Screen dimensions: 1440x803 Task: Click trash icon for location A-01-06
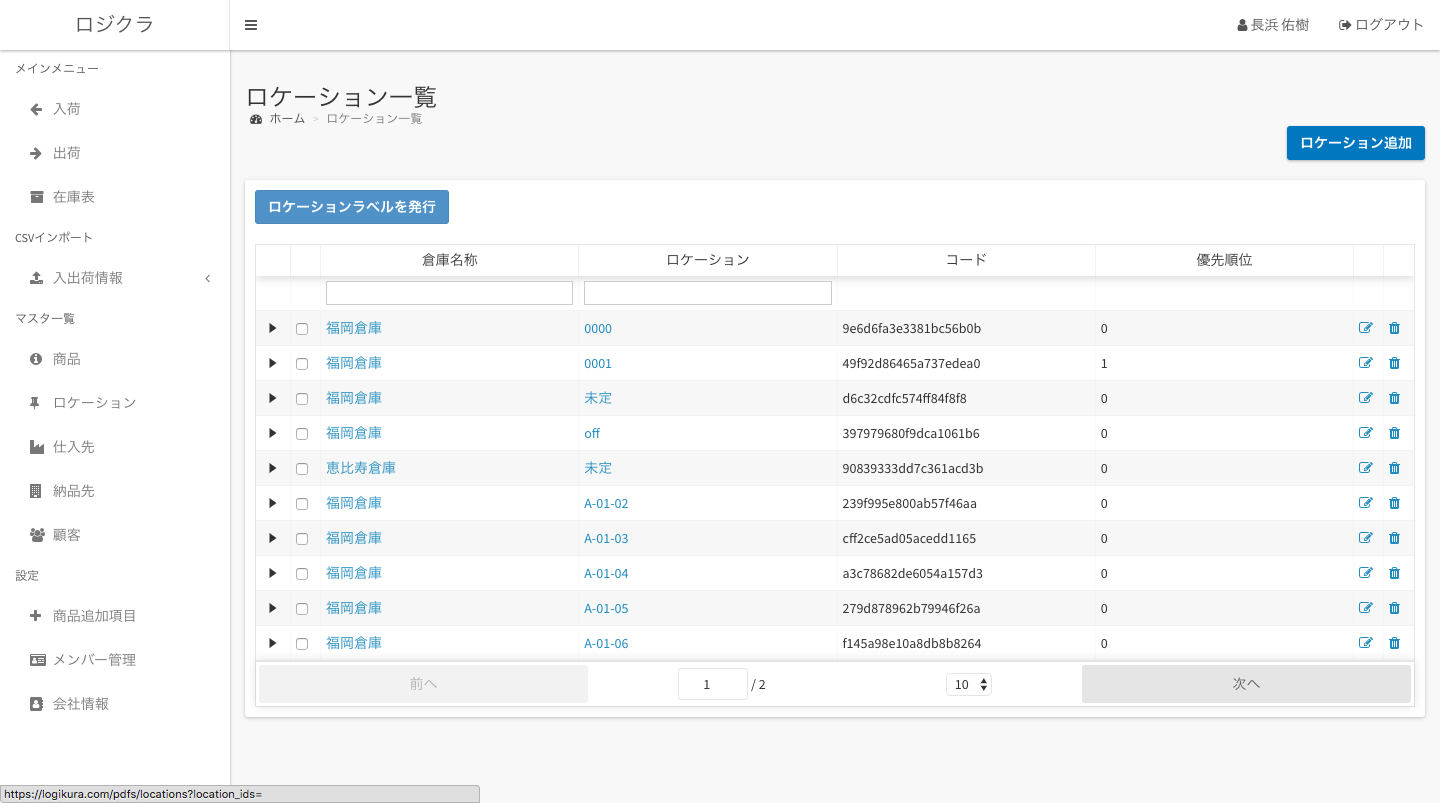1394,643
